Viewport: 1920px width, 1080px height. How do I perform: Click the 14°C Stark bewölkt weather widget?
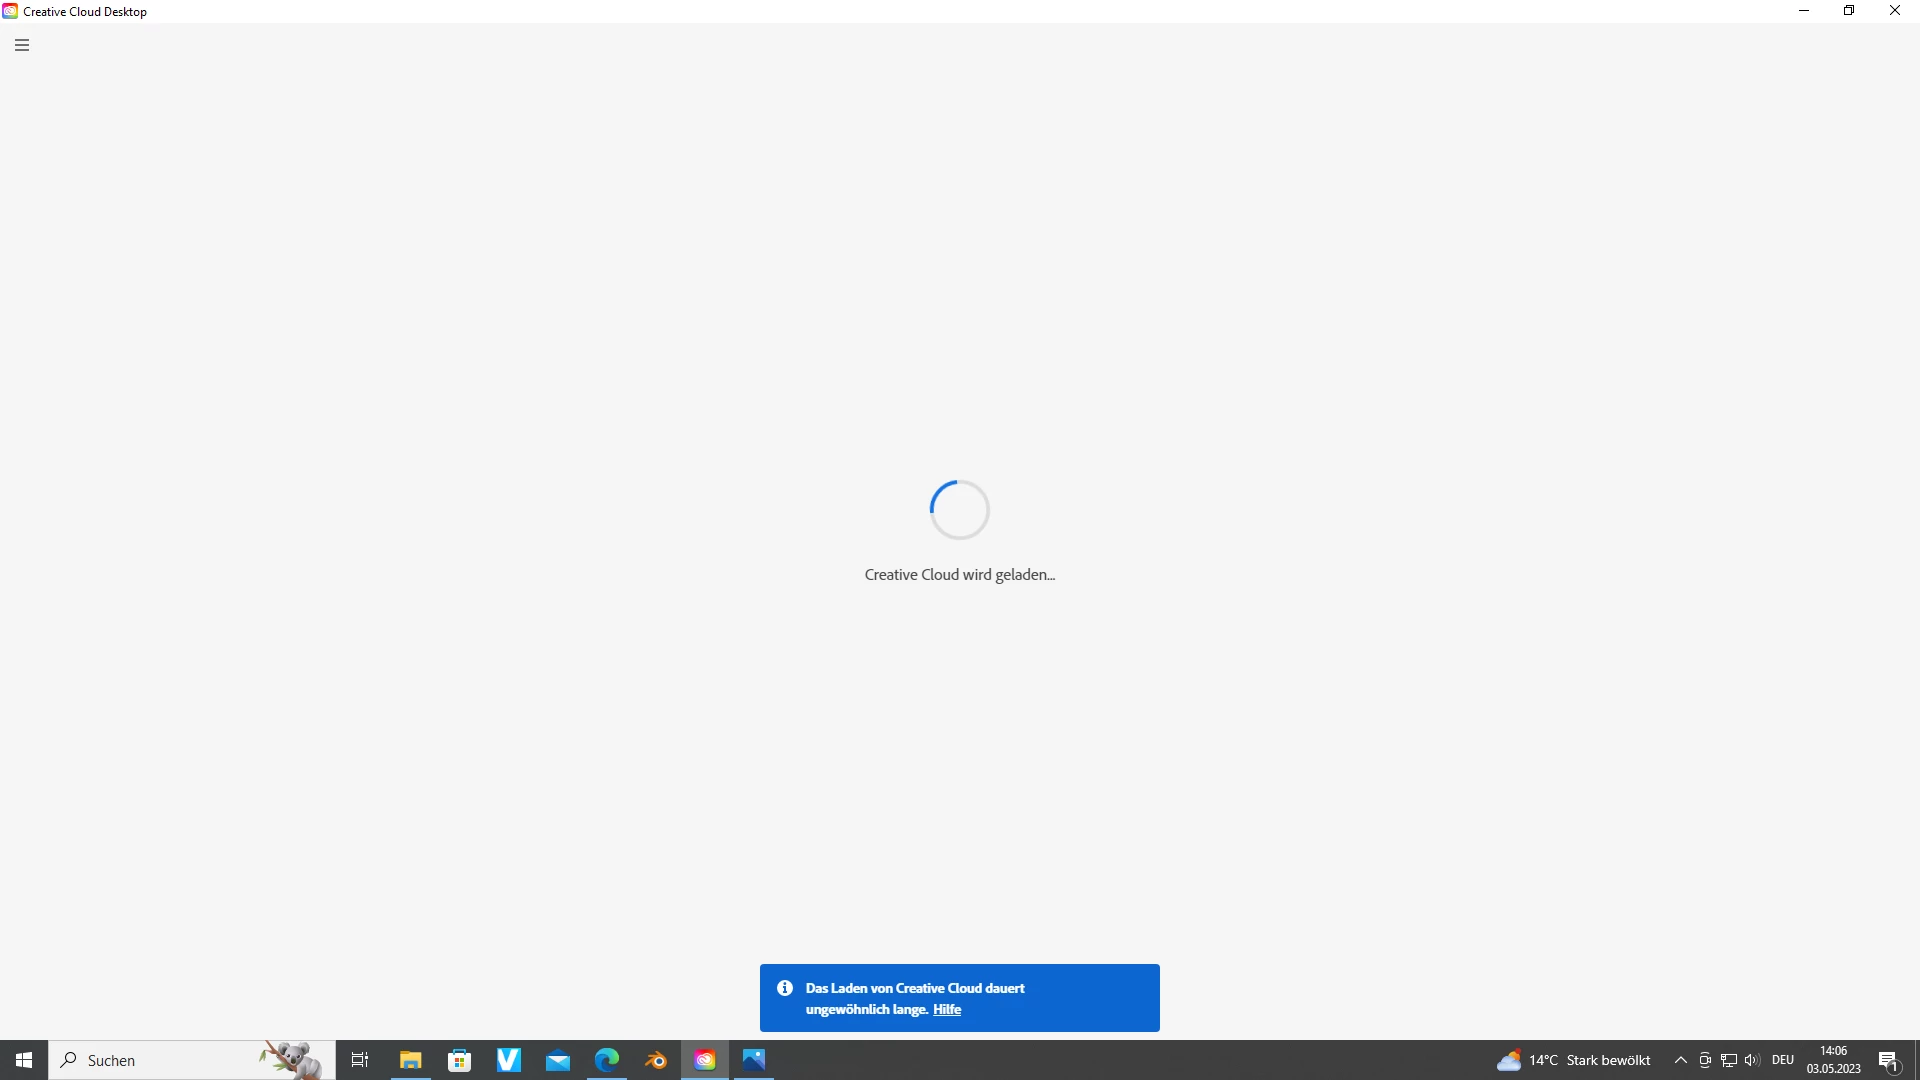click(x=1574, y=1060)
